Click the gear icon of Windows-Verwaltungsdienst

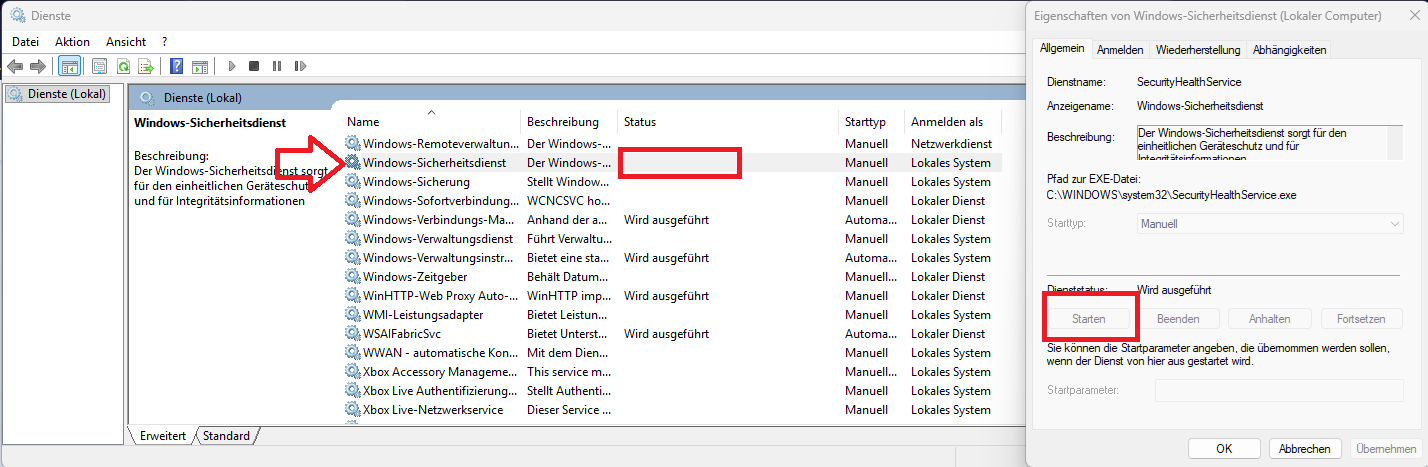tap(352, 239)
